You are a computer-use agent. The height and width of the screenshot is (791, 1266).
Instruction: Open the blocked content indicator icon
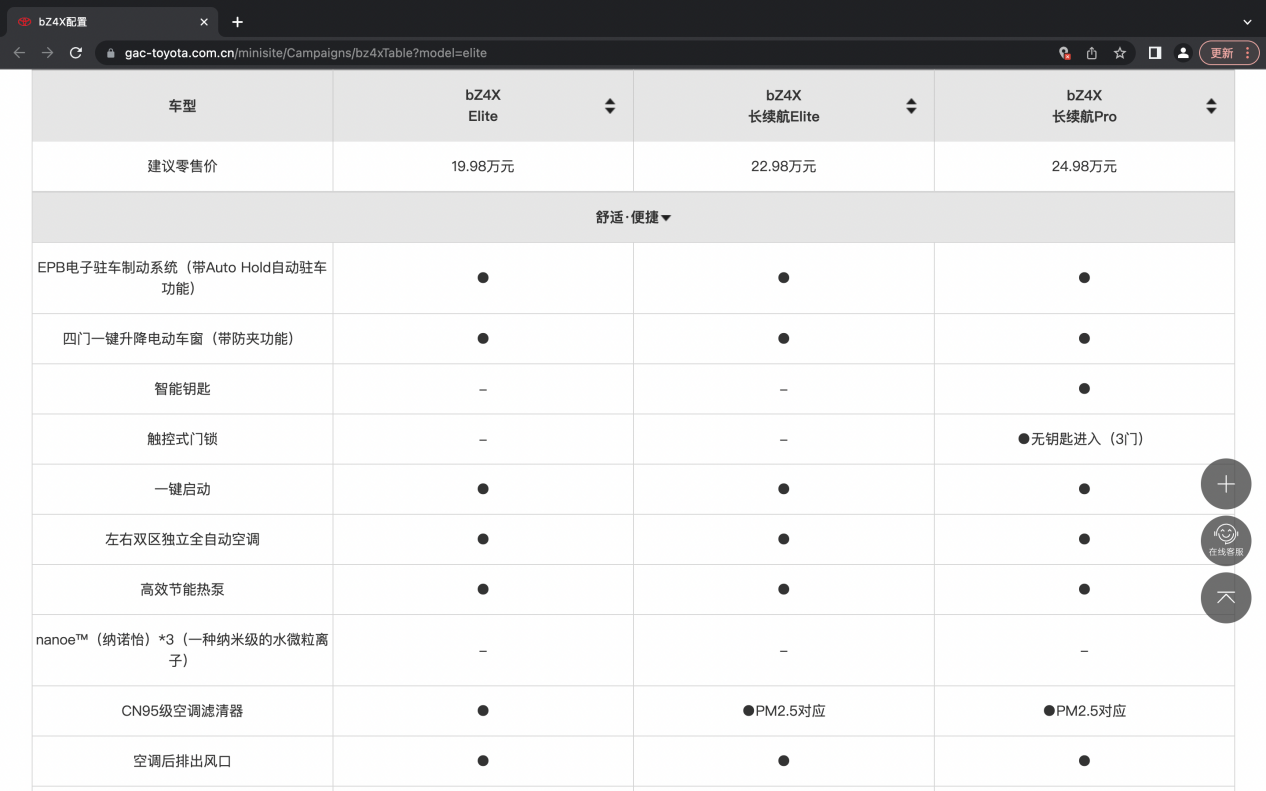pos(1064,53)
